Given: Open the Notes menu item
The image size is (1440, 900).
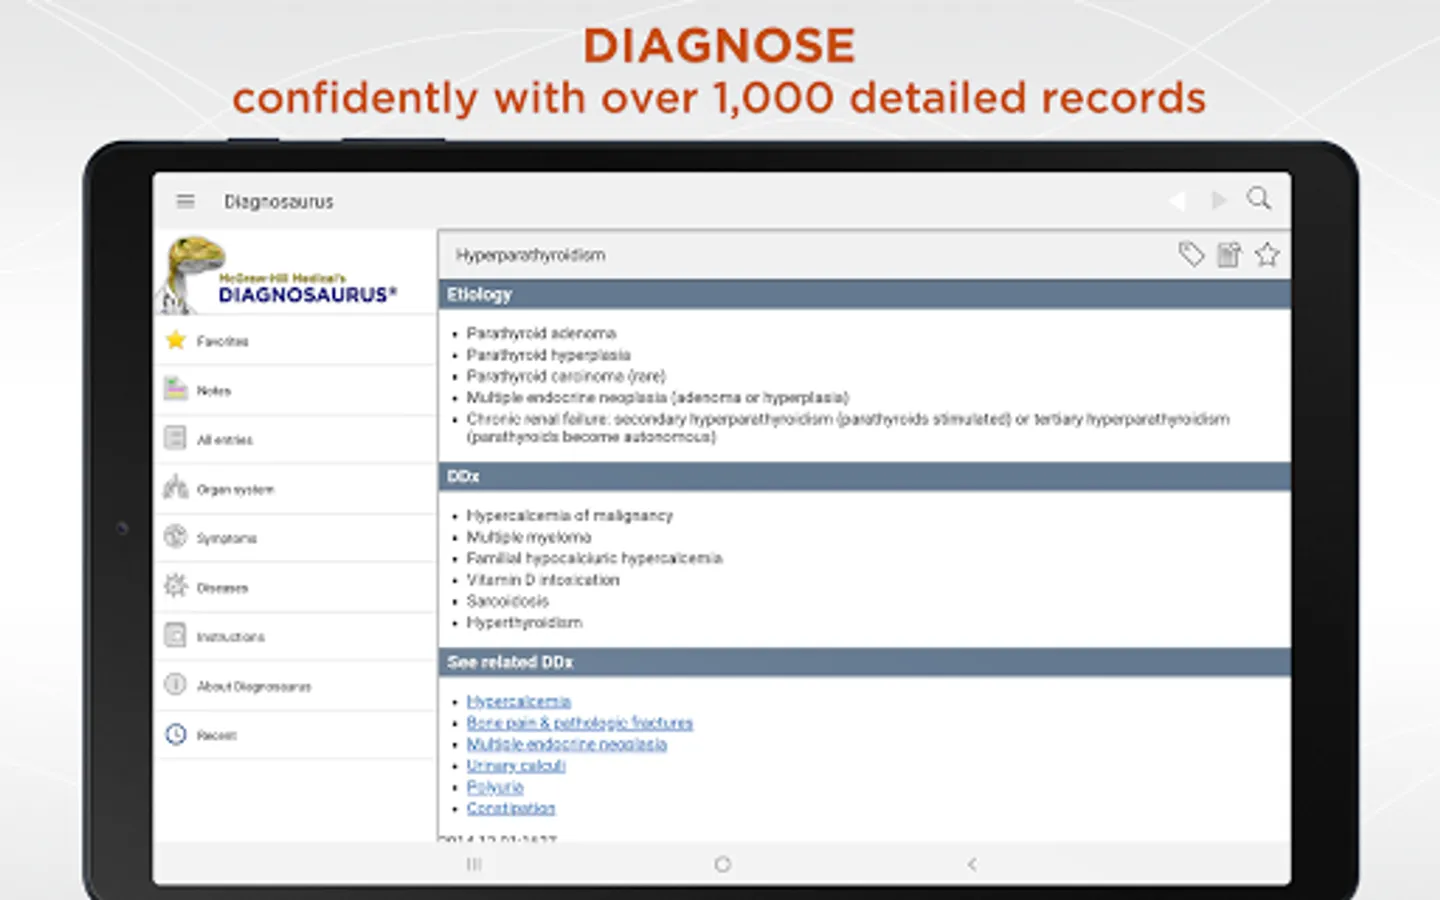Looking at the screenshot, I should click(x=296, y=390).
